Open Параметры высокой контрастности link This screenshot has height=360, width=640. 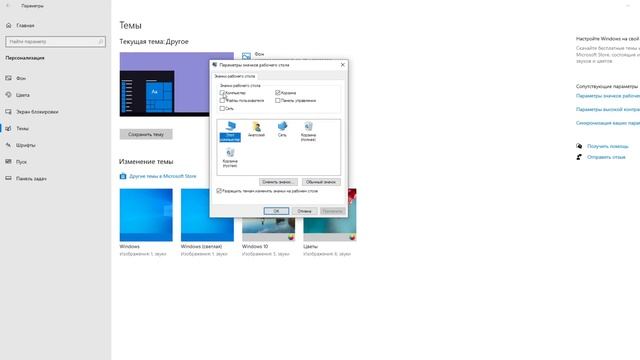(608, 109)
